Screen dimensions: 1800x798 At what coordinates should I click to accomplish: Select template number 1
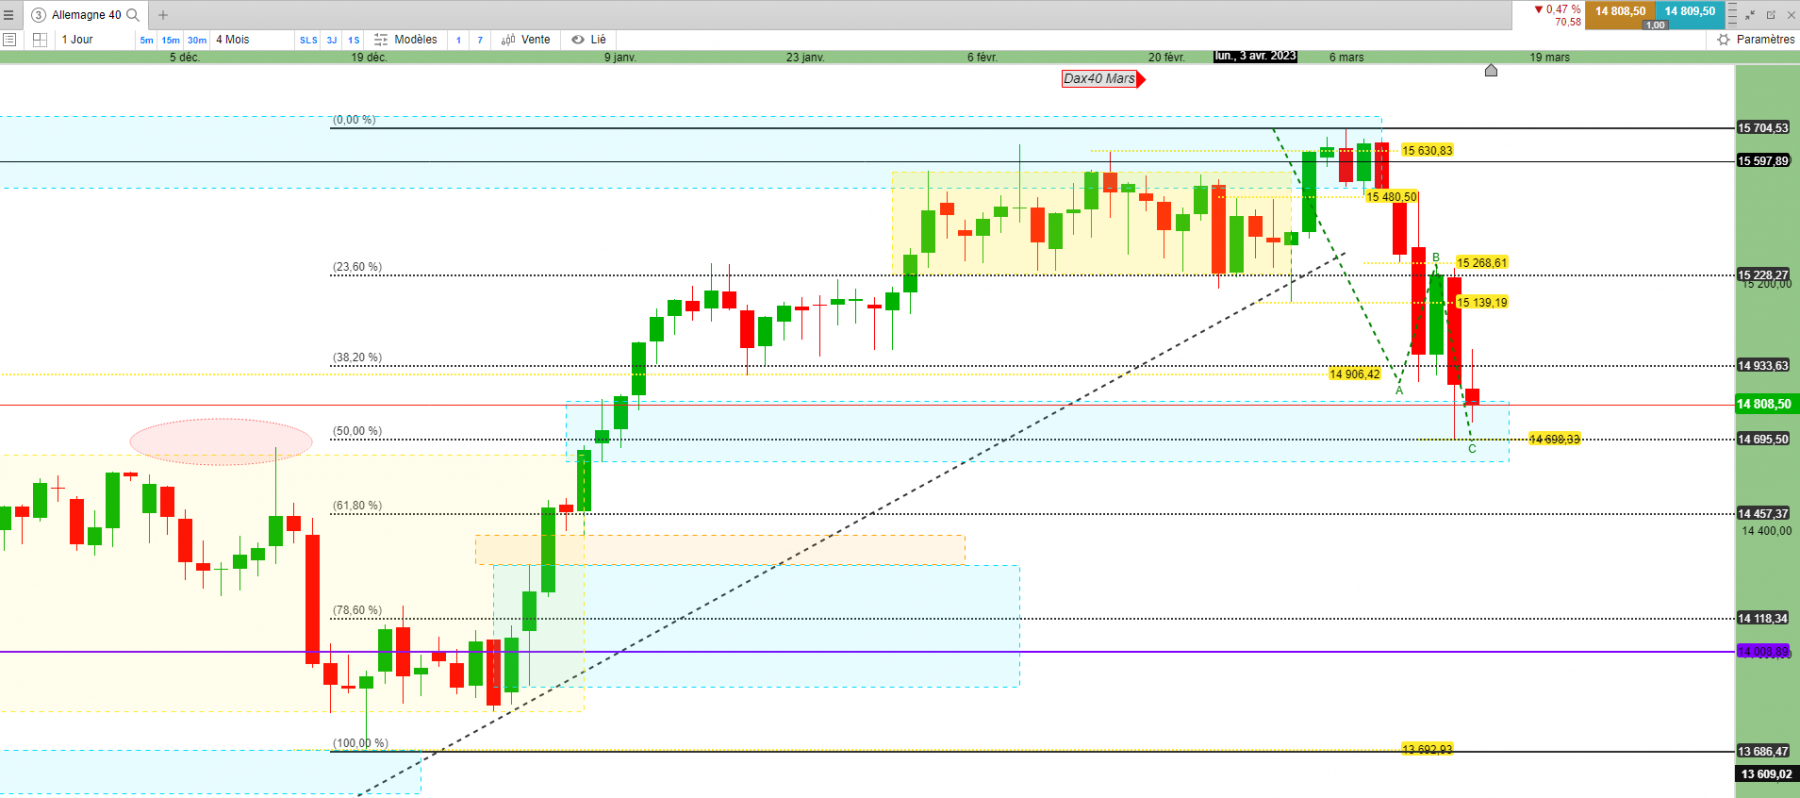[x=459, y=40]
